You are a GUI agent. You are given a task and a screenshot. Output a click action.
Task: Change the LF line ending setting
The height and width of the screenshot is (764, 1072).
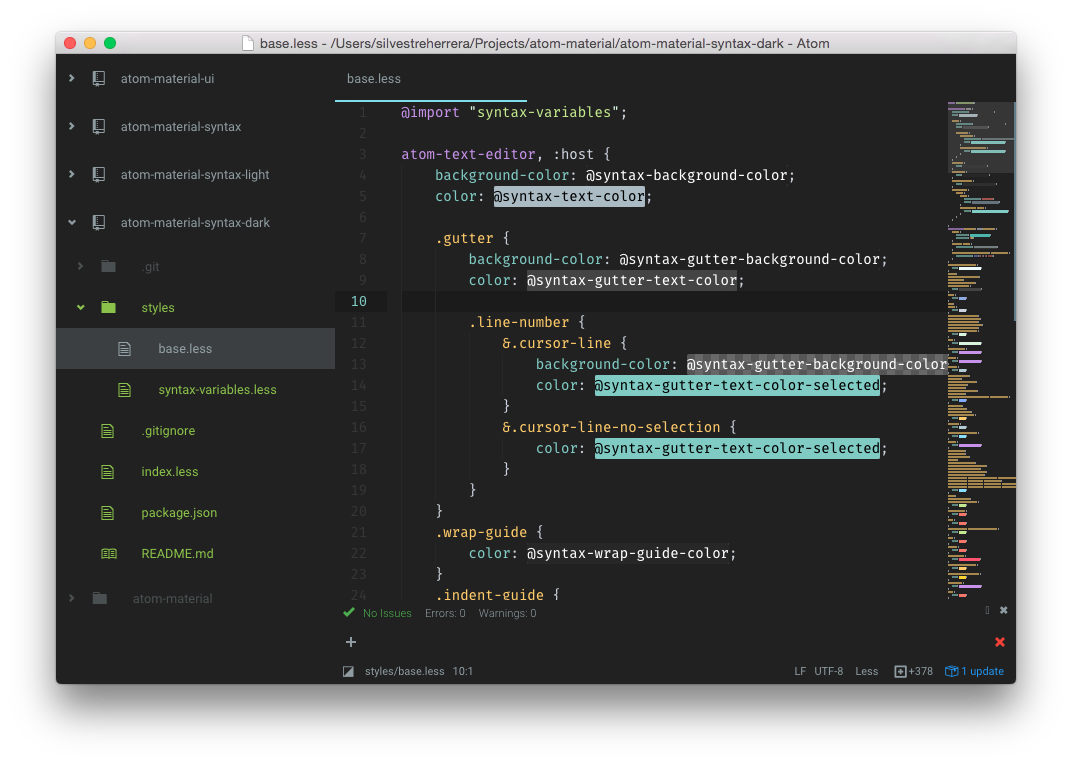(800, 672)
